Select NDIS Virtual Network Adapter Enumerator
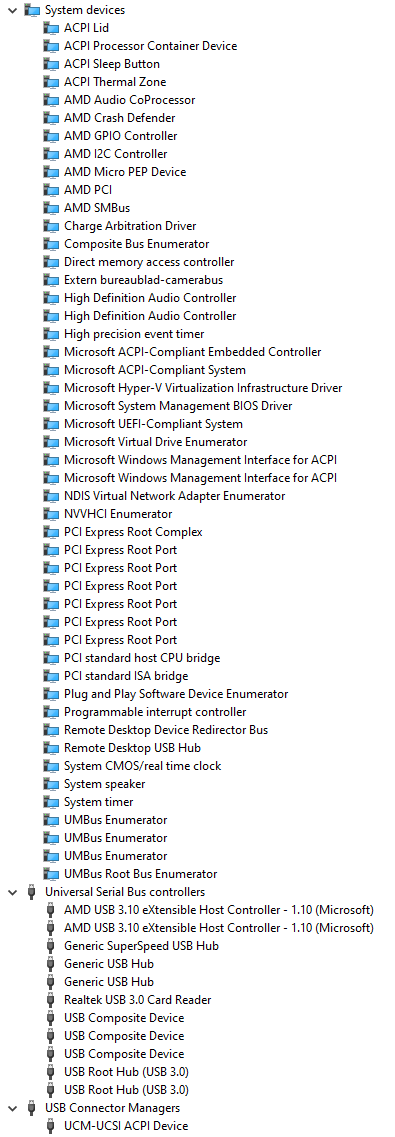 (174, 496)
